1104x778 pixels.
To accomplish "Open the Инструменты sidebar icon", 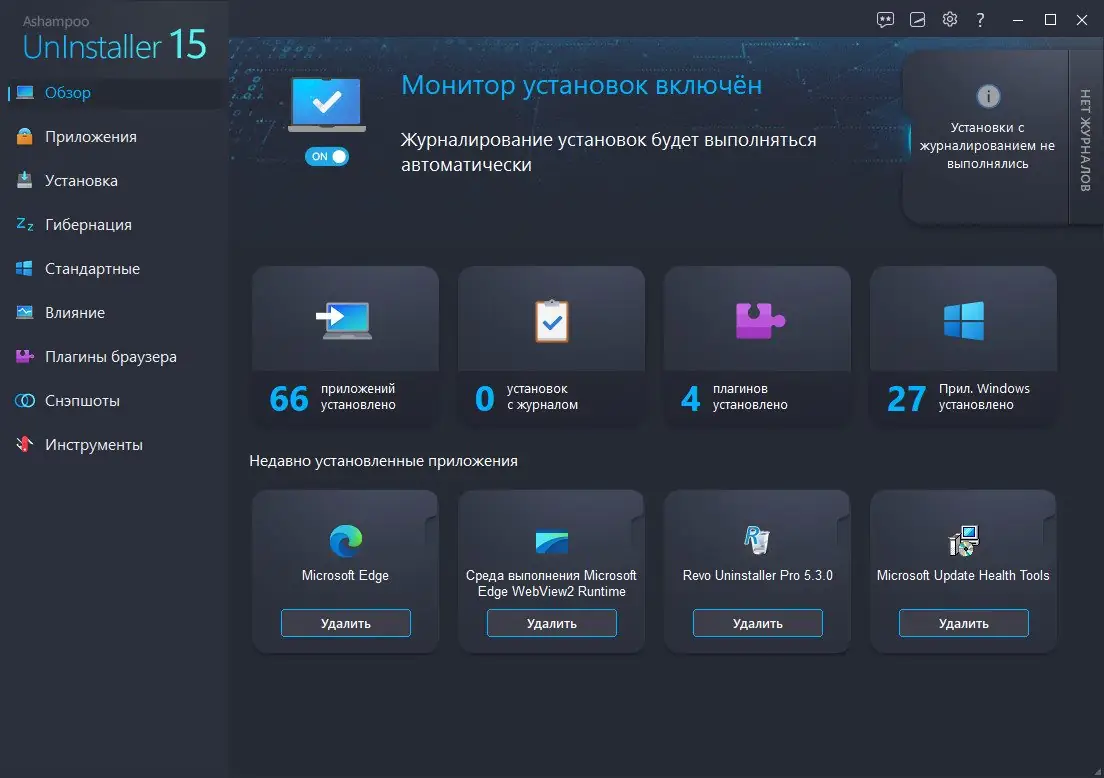I will [23, 444].
